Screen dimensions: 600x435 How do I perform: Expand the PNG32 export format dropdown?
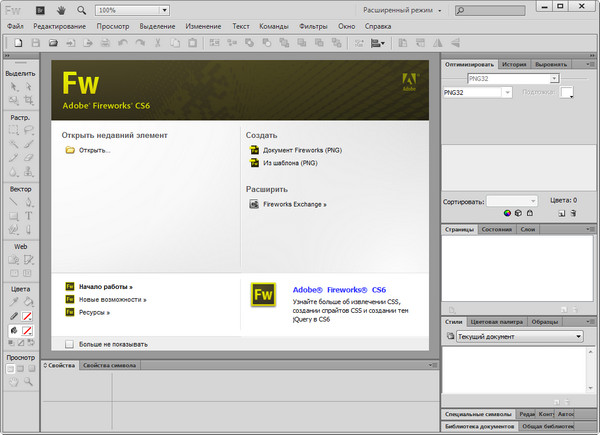point(508,92)
